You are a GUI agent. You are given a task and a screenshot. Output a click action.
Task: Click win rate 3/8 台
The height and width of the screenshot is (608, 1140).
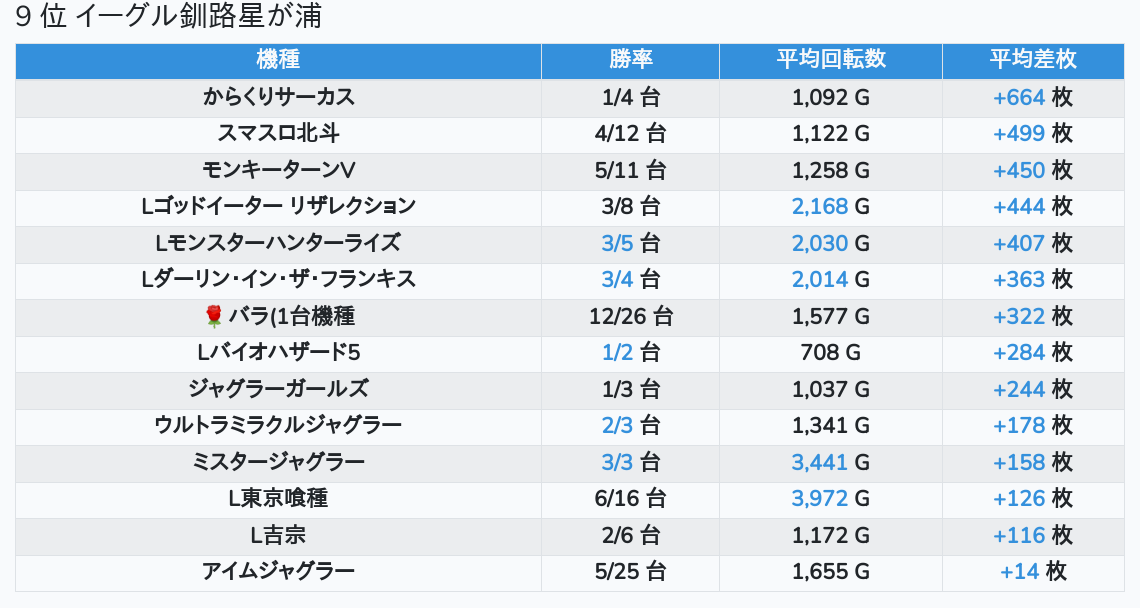coord(630,207)
